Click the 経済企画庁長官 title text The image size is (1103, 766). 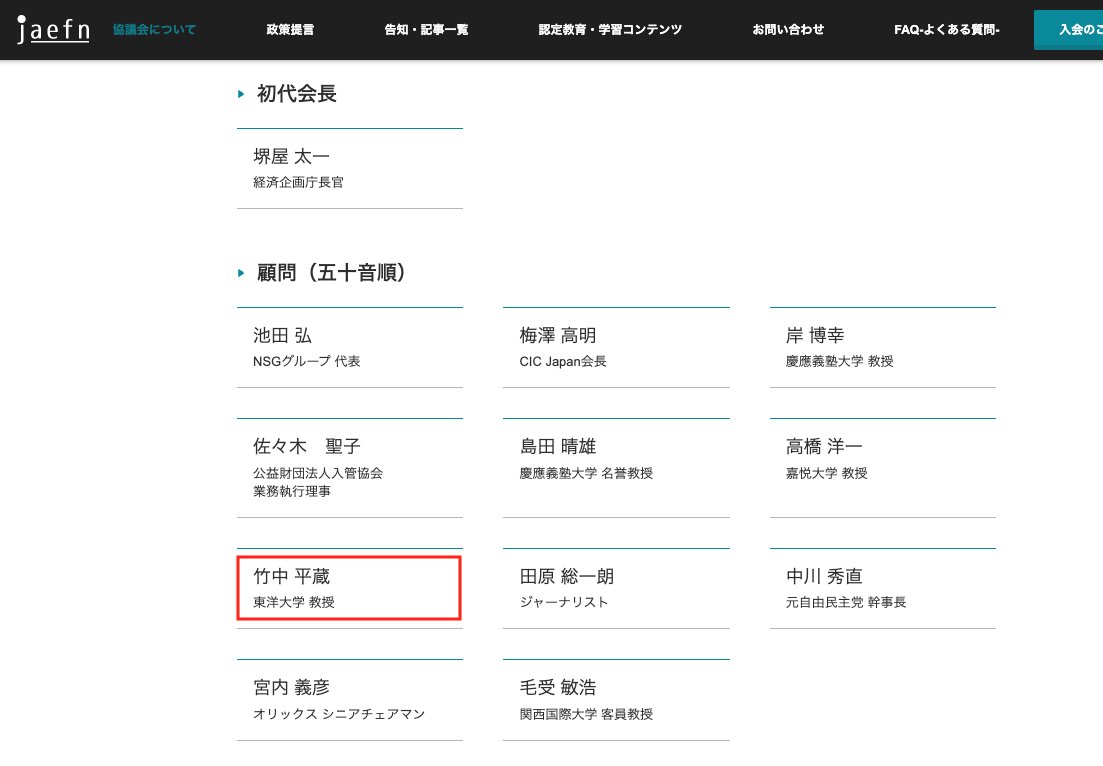click(x=298, y=182)
